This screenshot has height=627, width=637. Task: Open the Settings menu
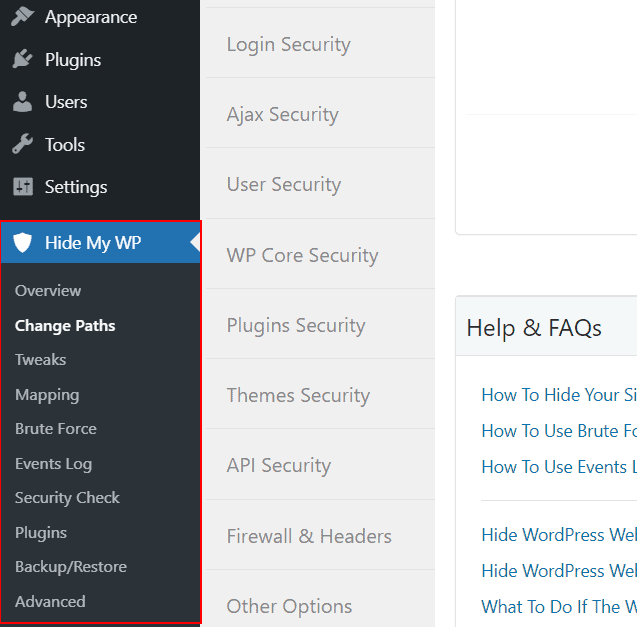[76, 187]
